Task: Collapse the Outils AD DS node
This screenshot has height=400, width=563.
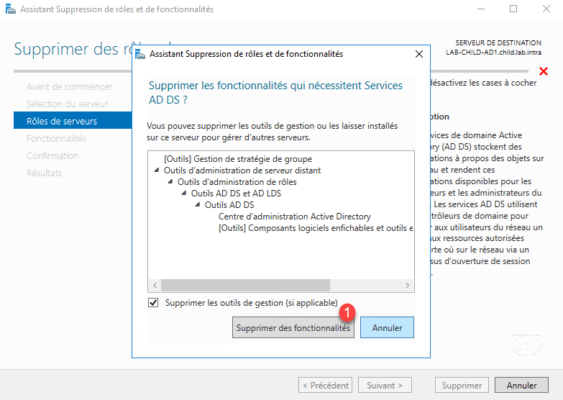Action: coord(197,205)
